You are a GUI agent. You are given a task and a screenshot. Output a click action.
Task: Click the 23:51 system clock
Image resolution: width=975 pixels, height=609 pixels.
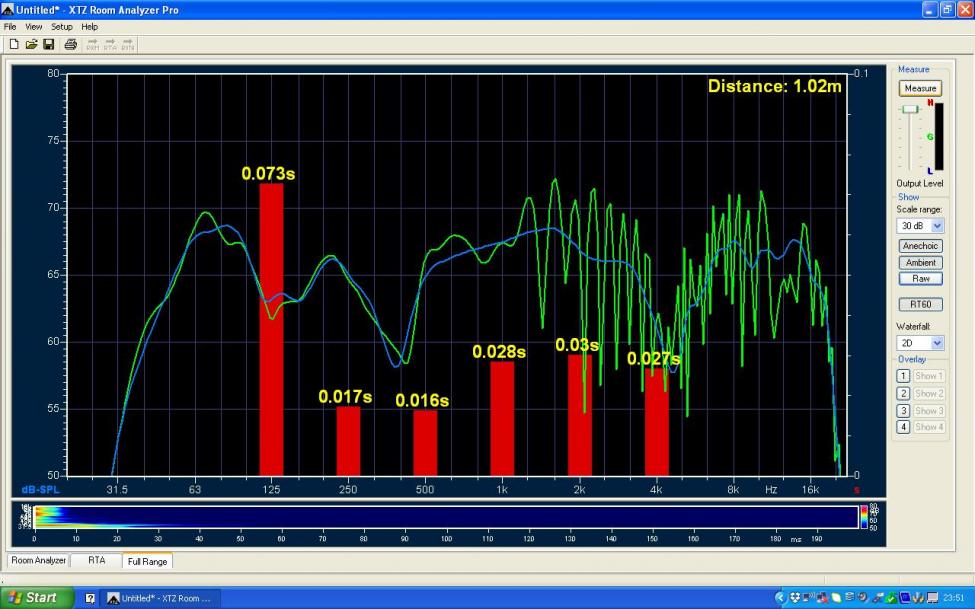tap(953, 598)
